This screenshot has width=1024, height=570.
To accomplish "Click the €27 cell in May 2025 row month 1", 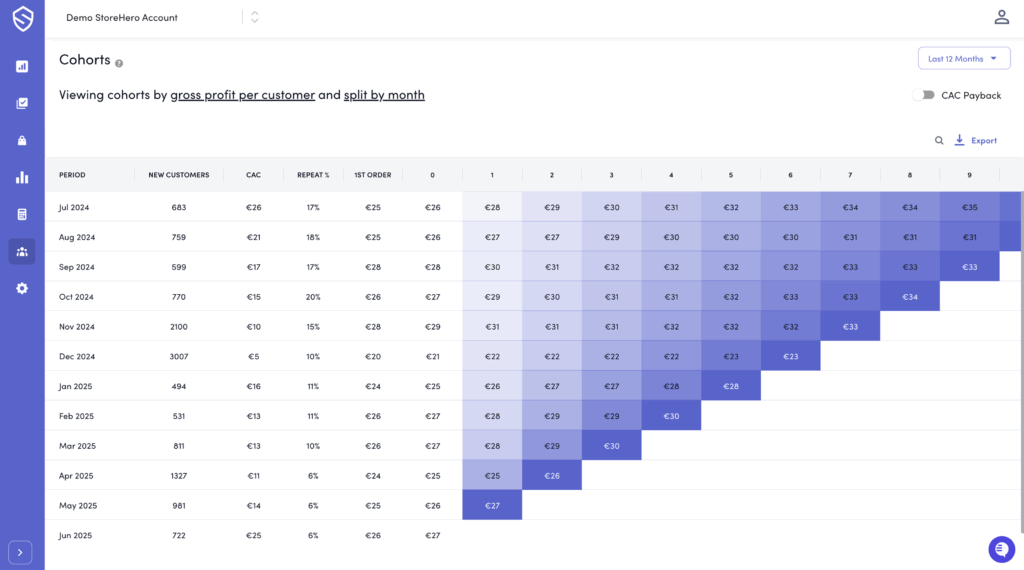I will coord(492,506).
